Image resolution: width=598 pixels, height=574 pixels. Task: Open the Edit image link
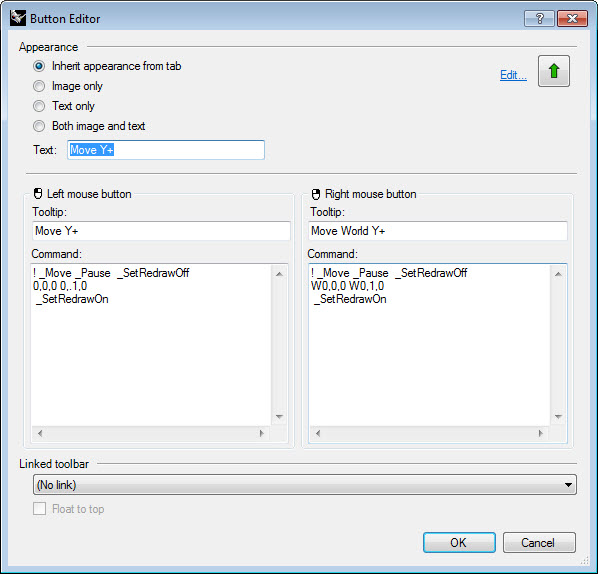tap(513, 75)
